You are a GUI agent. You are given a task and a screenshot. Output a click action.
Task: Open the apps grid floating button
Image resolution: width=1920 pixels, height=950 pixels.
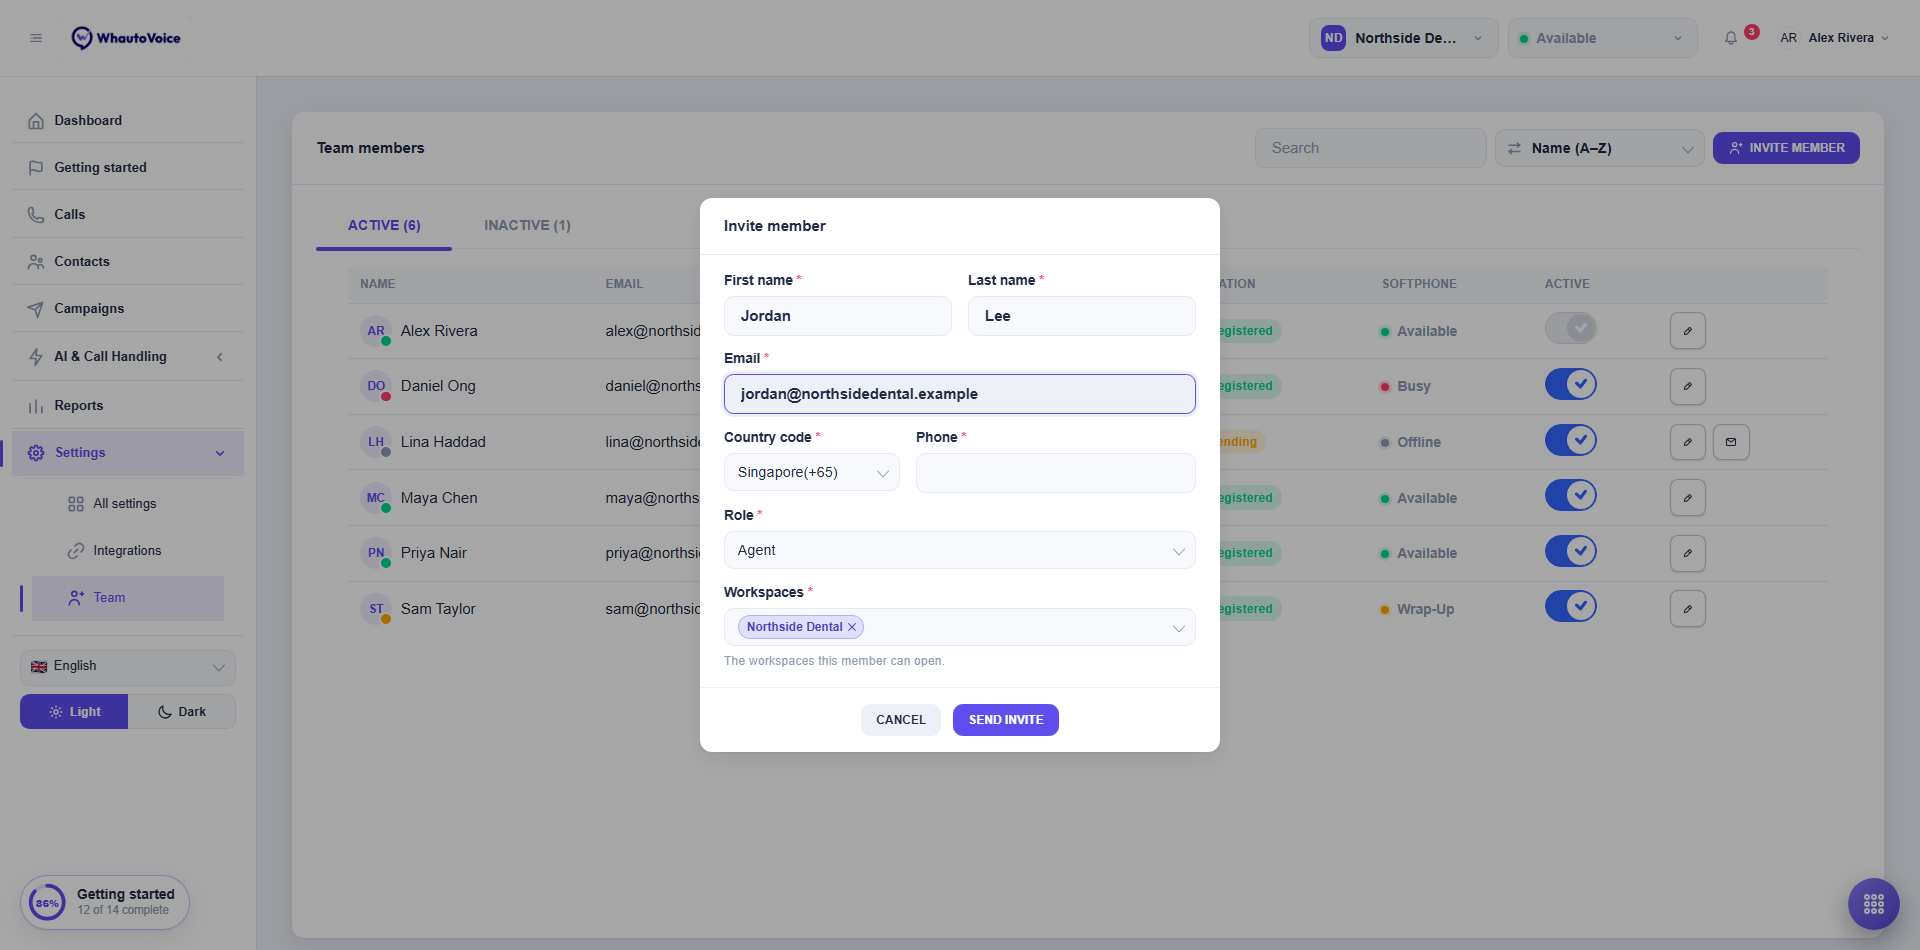[x=1874, y=904]
